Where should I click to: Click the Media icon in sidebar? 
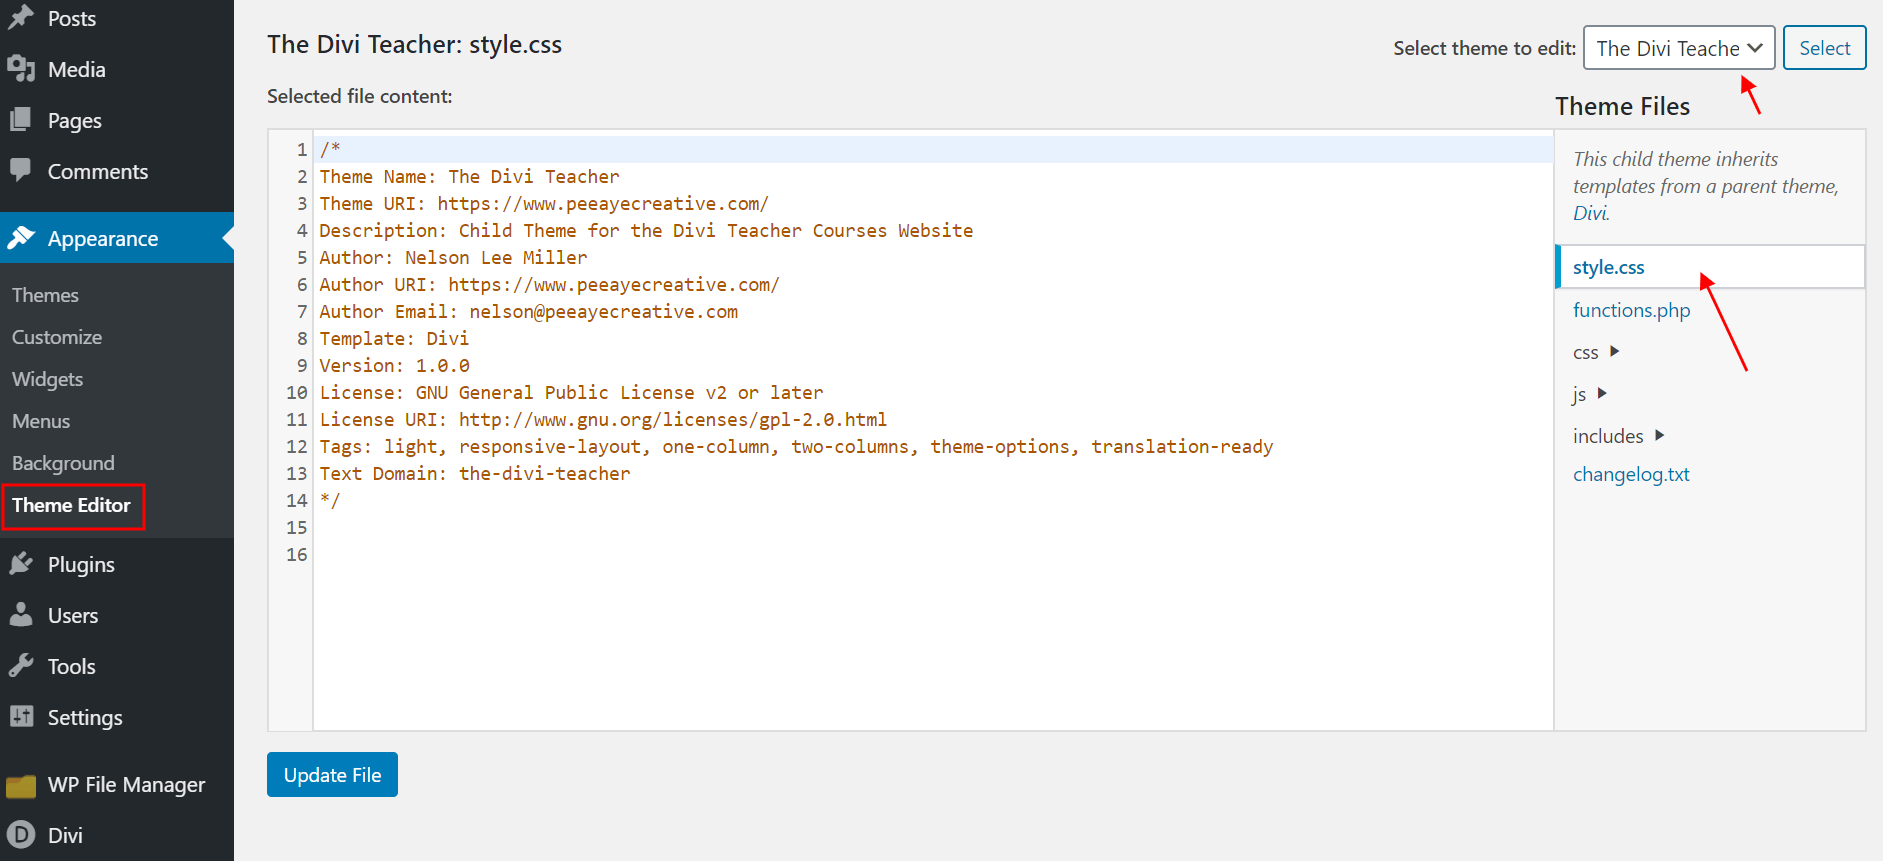pos(21,69)
